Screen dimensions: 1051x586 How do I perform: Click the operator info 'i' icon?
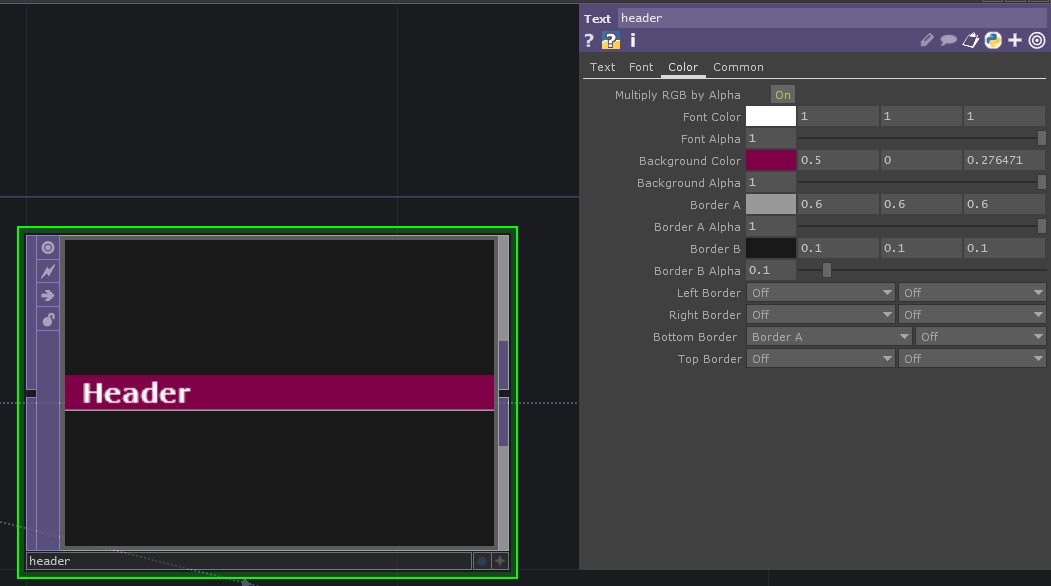(633, 41)
